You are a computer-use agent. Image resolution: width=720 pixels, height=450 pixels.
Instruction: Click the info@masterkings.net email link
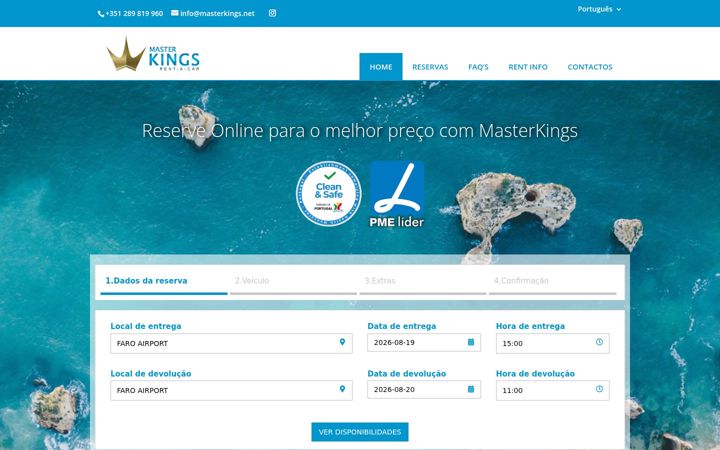pyautogui.click(x=217, y=14)
